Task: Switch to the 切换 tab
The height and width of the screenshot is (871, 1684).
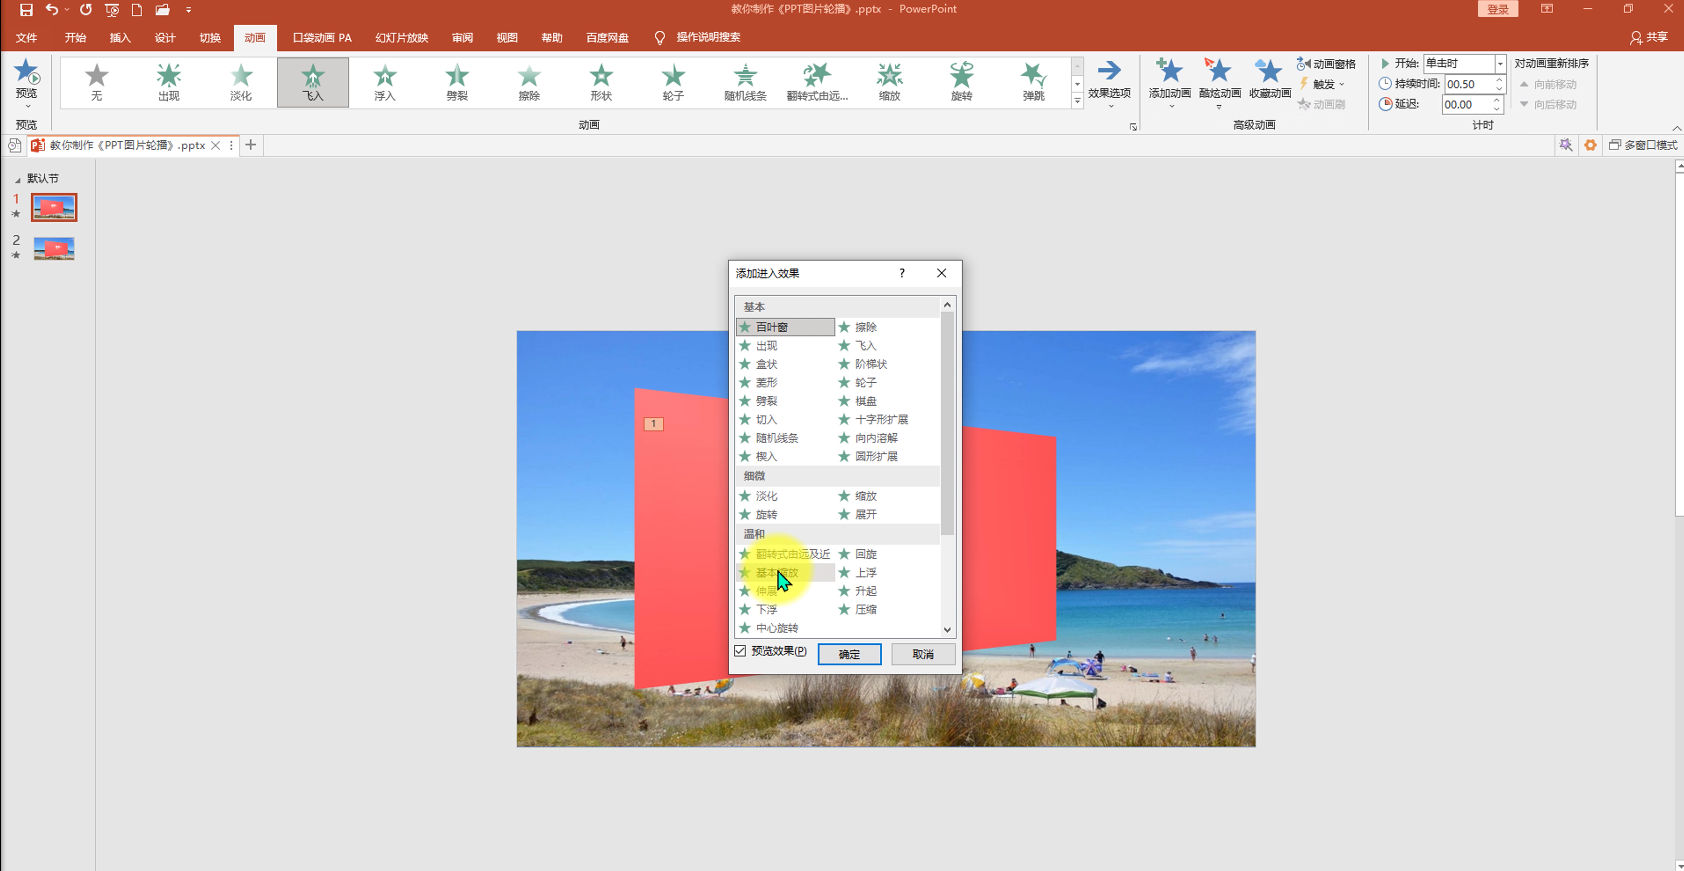Action: tap(210, 38)
